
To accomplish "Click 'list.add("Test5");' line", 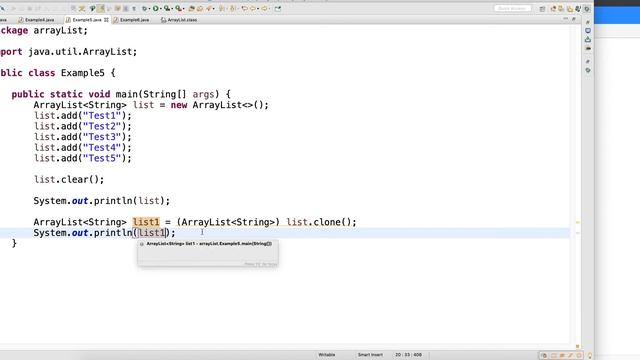I will click(82, 158).
